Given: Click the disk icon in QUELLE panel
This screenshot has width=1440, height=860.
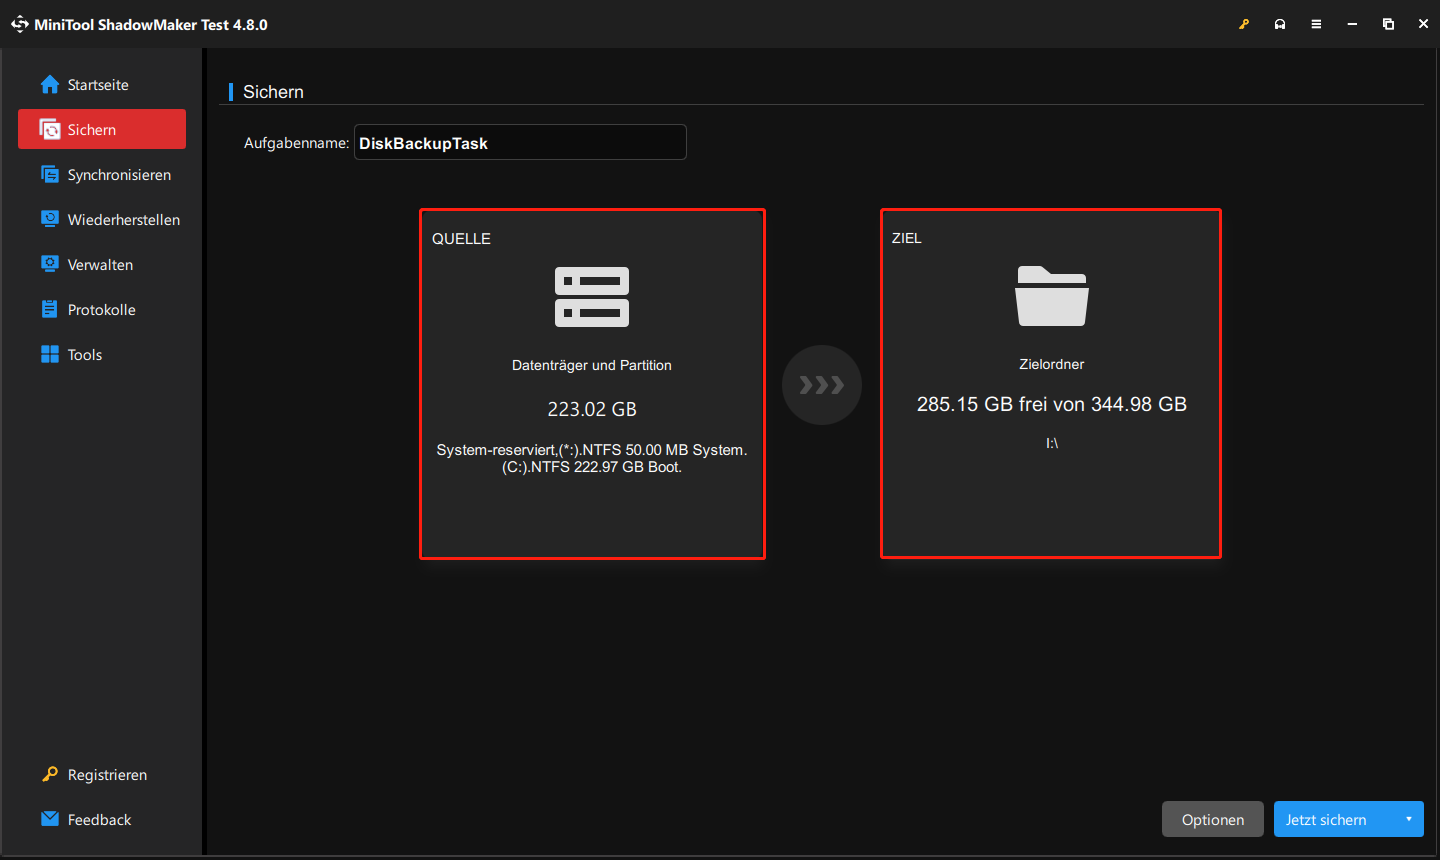Looking at the screenshot, I should point(592,297).
